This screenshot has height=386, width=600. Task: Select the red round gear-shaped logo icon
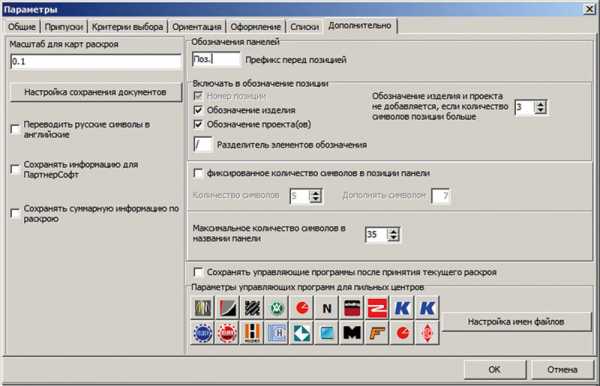pos(227,332)
